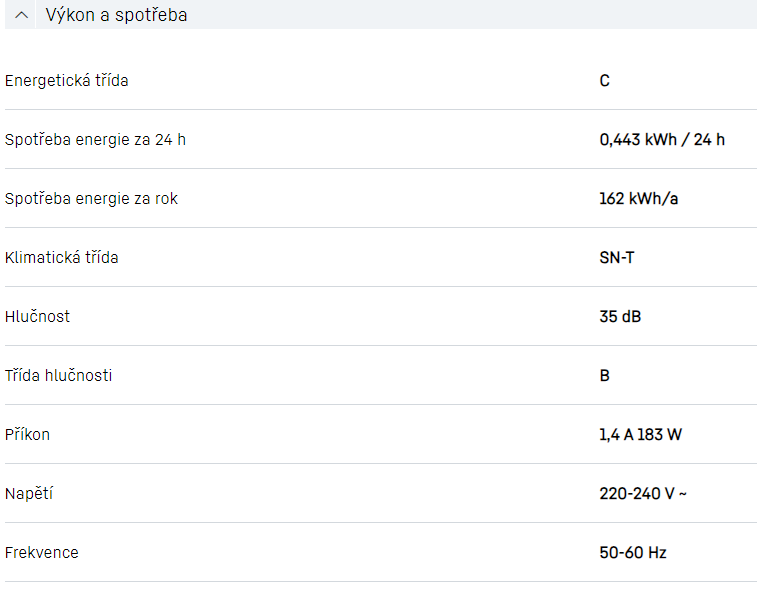757x596 pixels.
Task: Select the 162 kWh/a value
Action: tap(638, 198)
